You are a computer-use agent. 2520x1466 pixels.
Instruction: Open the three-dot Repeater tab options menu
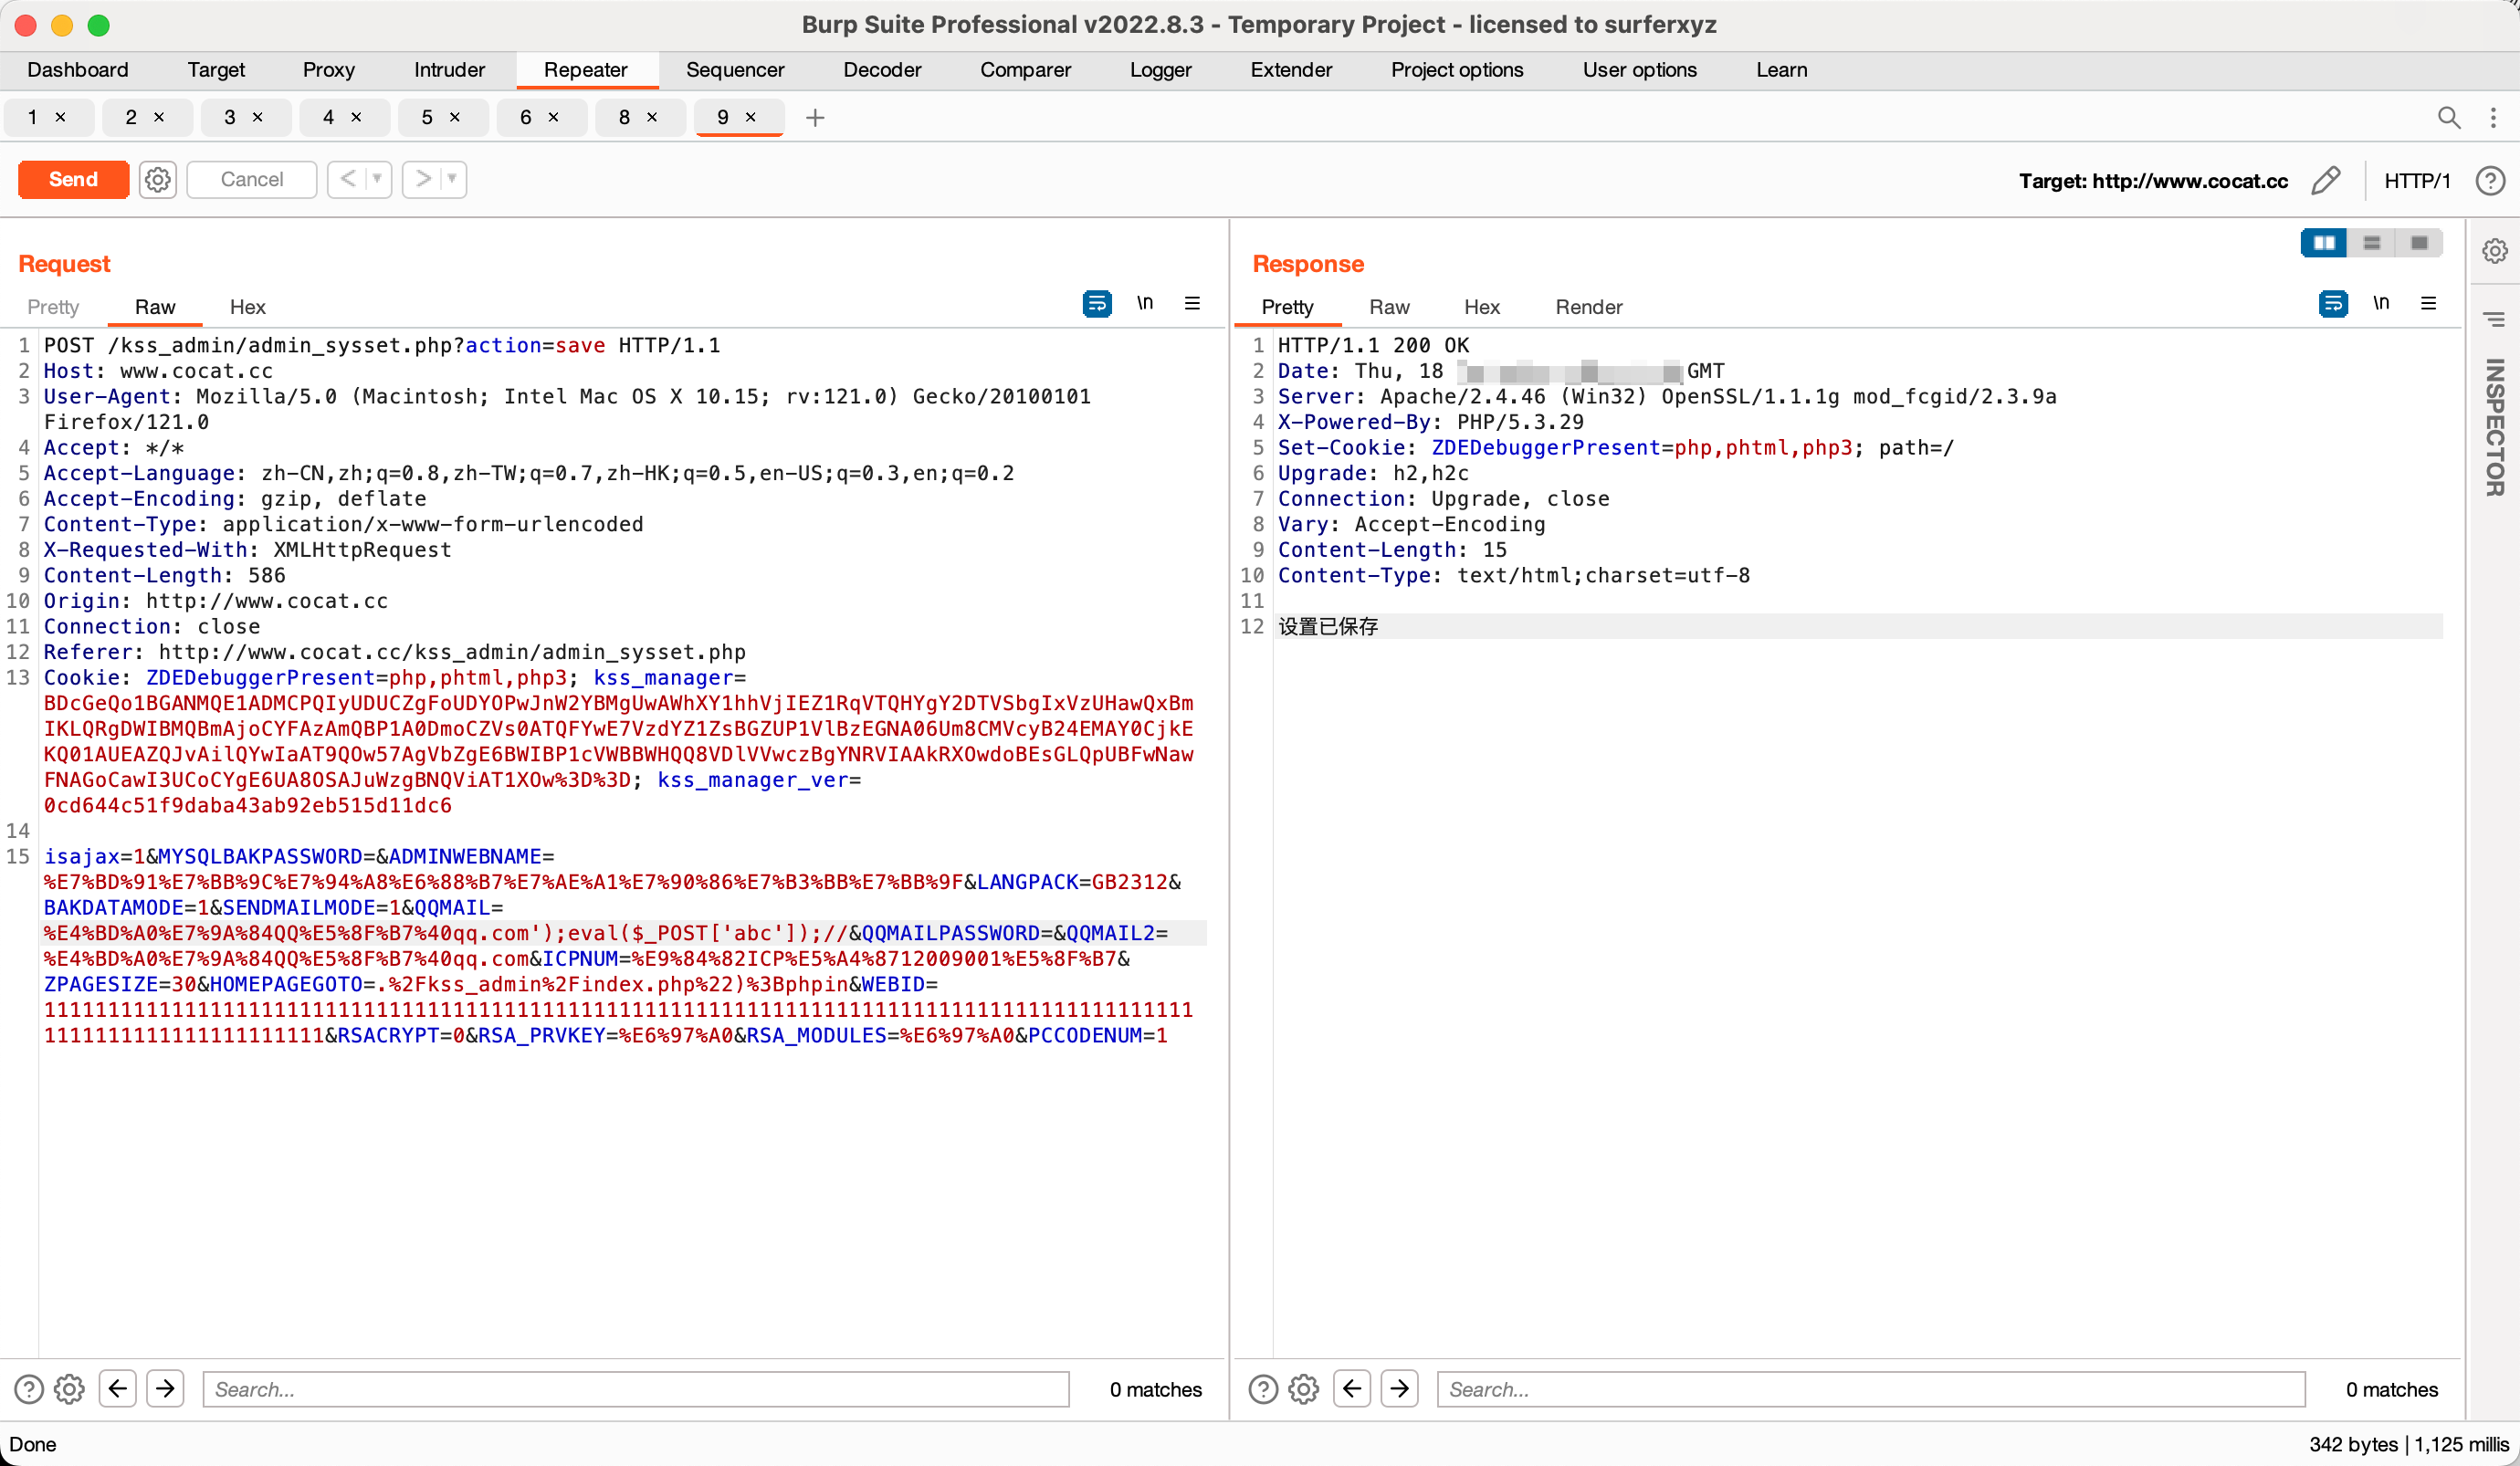[2493, 118]
